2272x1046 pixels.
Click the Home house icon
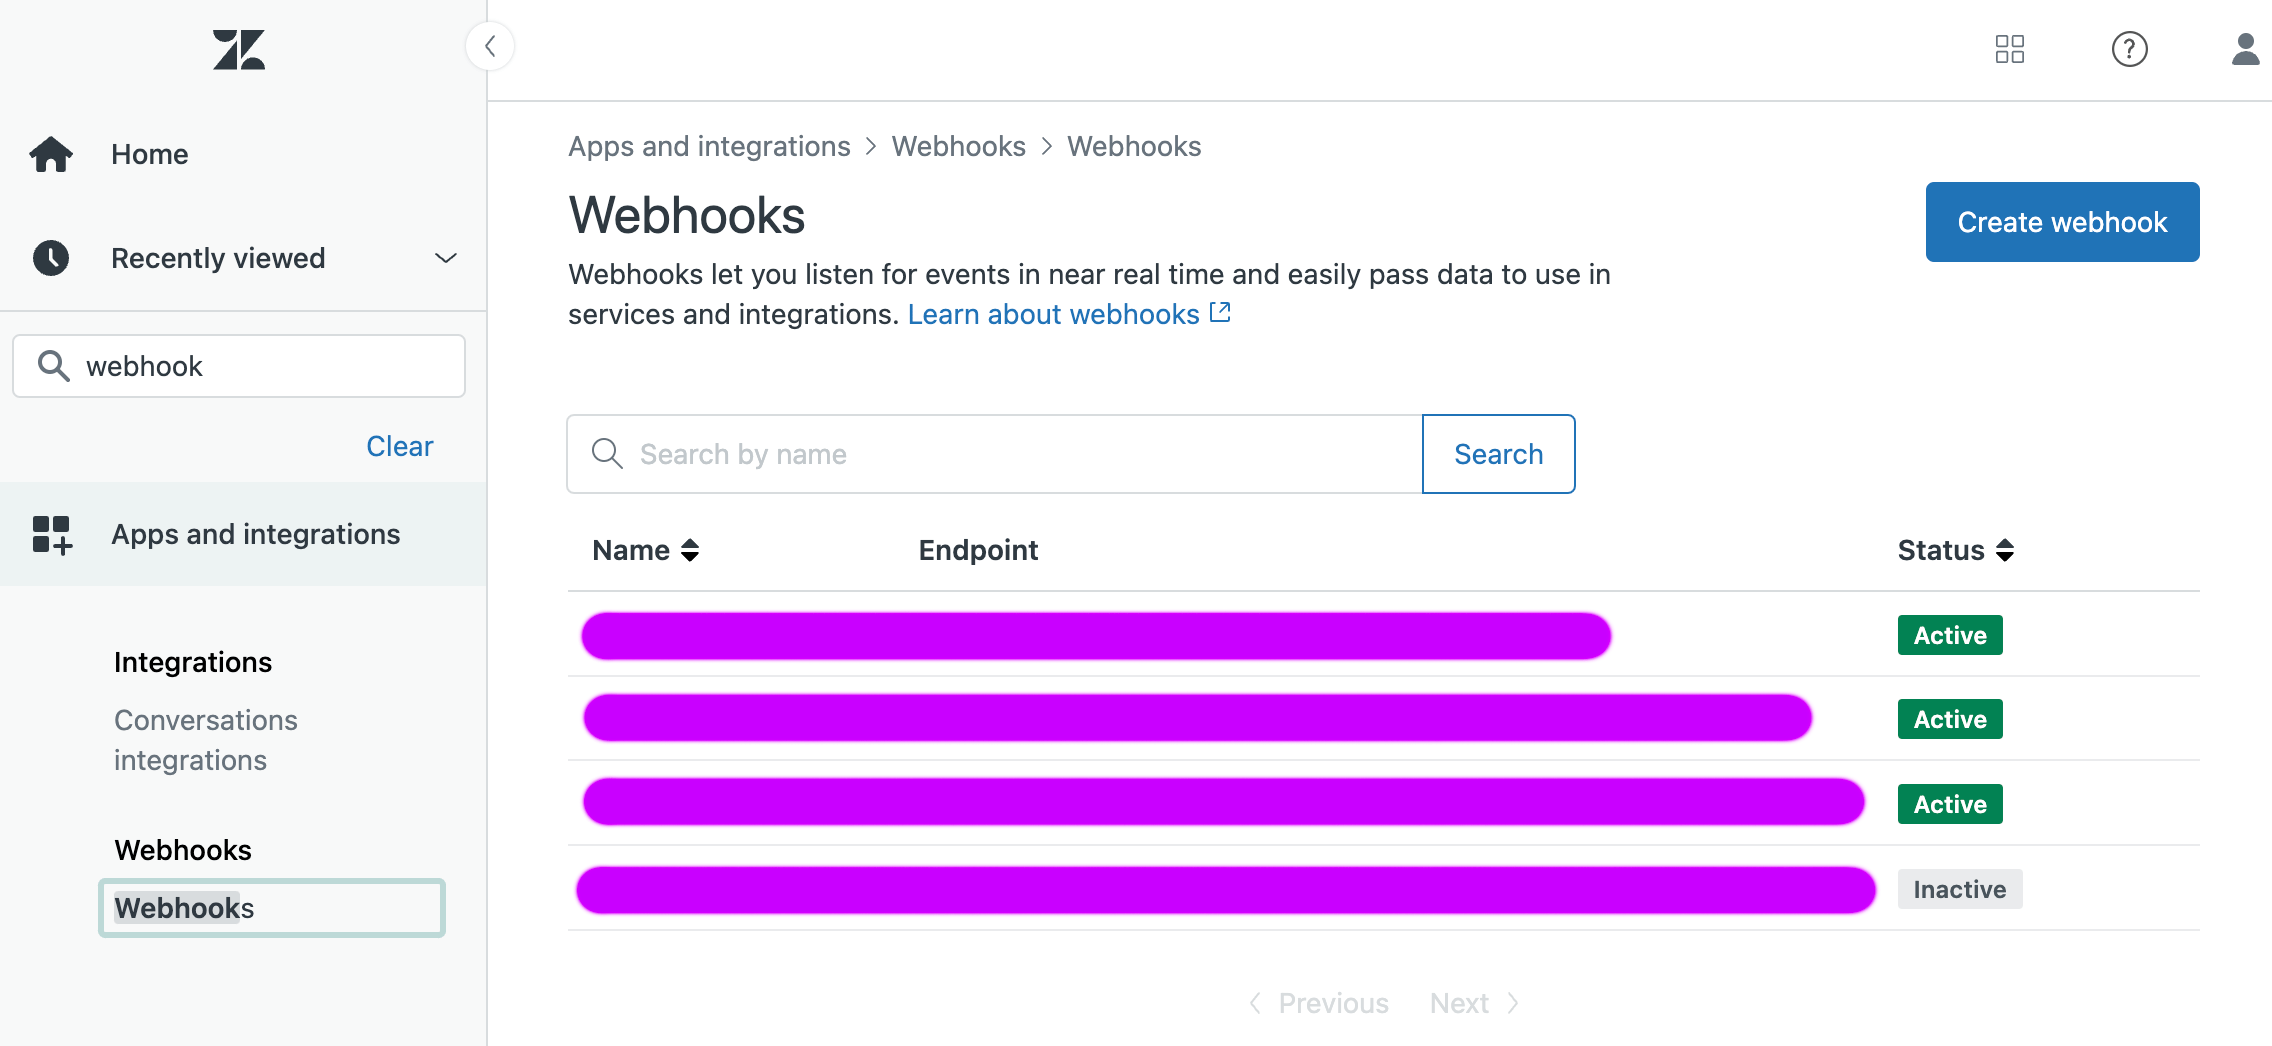[x=51, y=154]
